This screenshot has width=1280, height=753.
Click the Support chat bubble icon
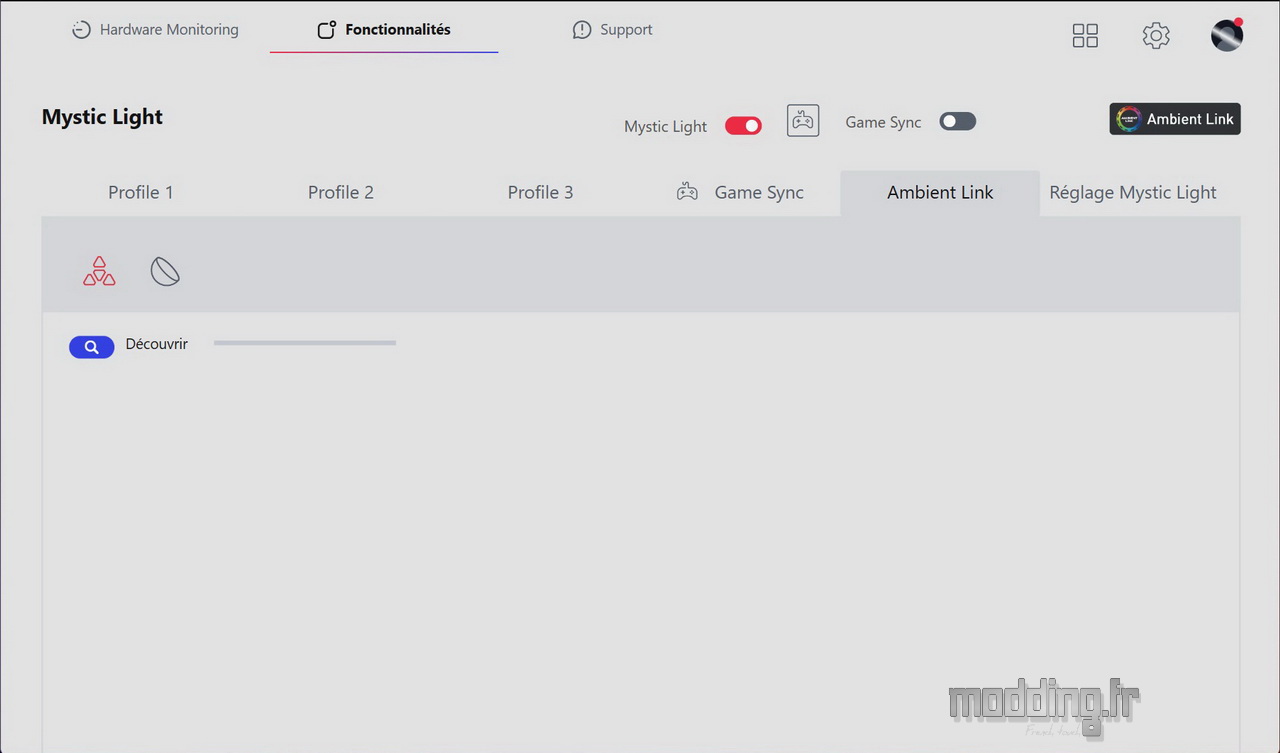click(582, 30)
